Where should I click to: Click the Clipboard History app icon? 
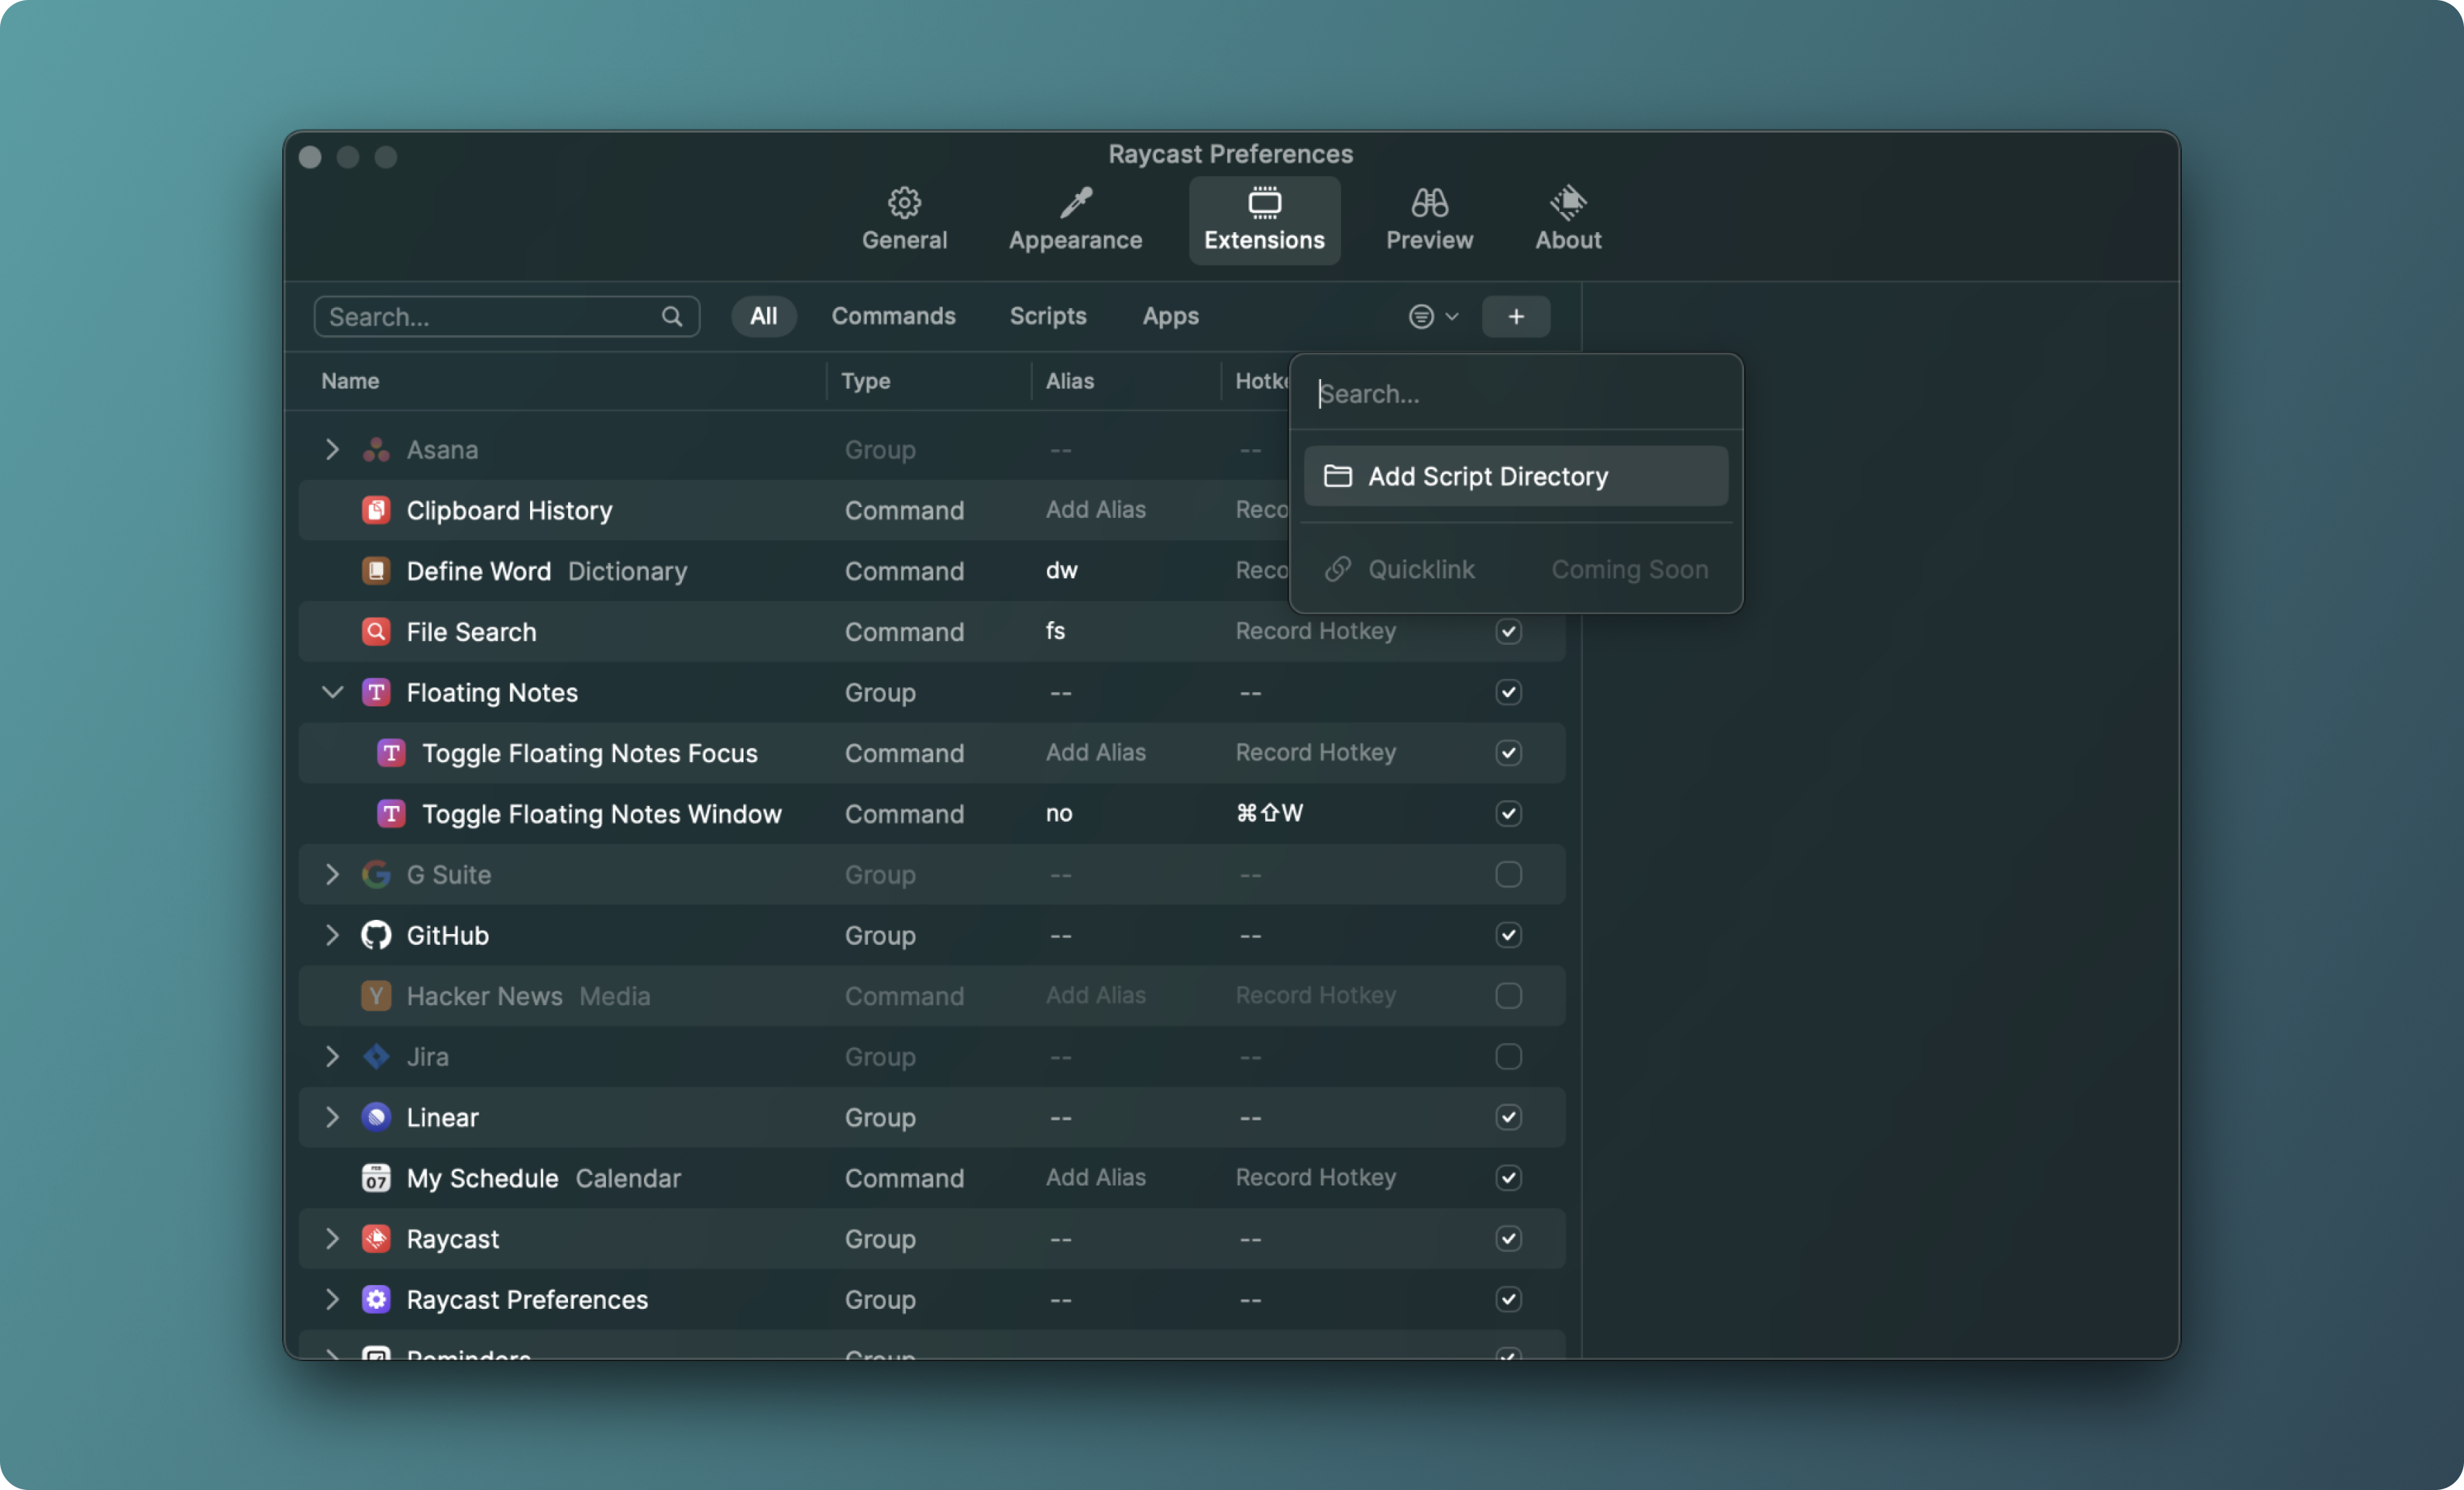pyautogui.click(x=376, y=510)
